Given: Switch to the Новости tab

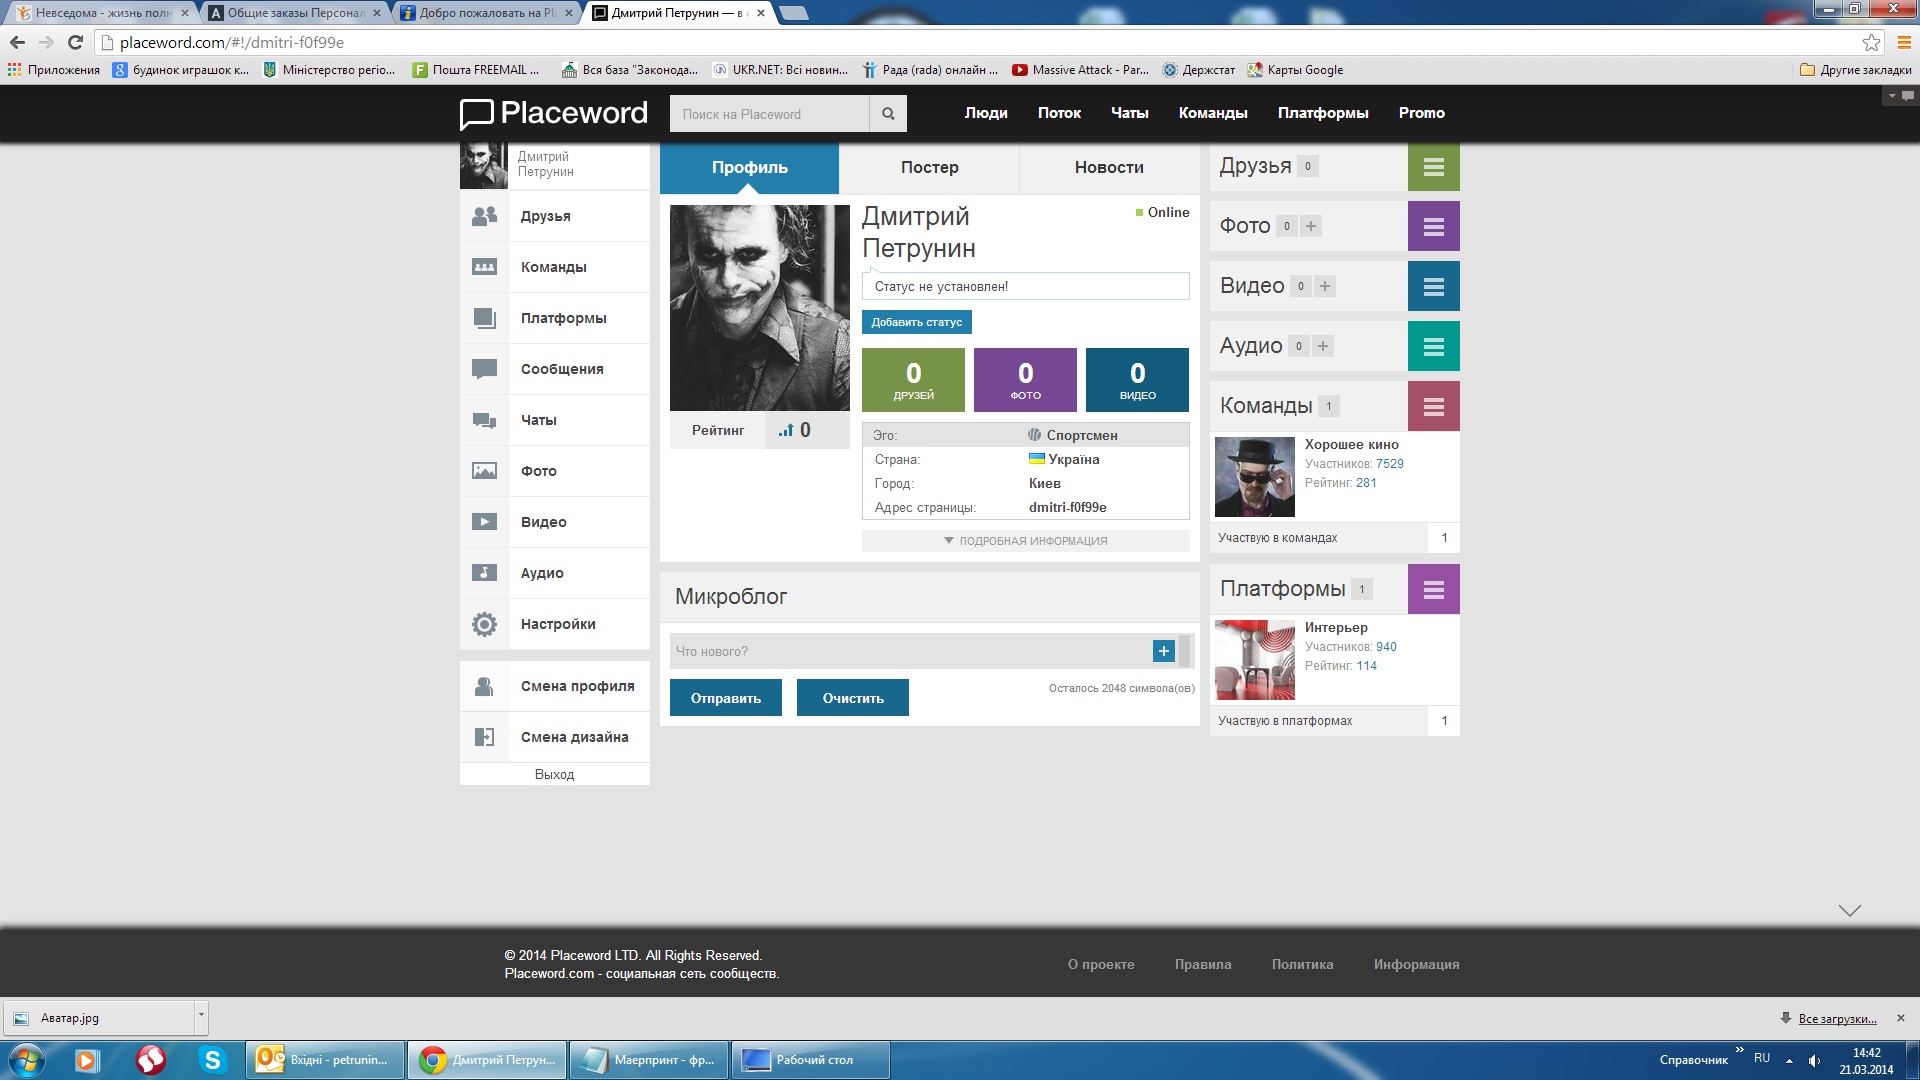Looking at the screenshot, I should click(x=1109, y=167).
